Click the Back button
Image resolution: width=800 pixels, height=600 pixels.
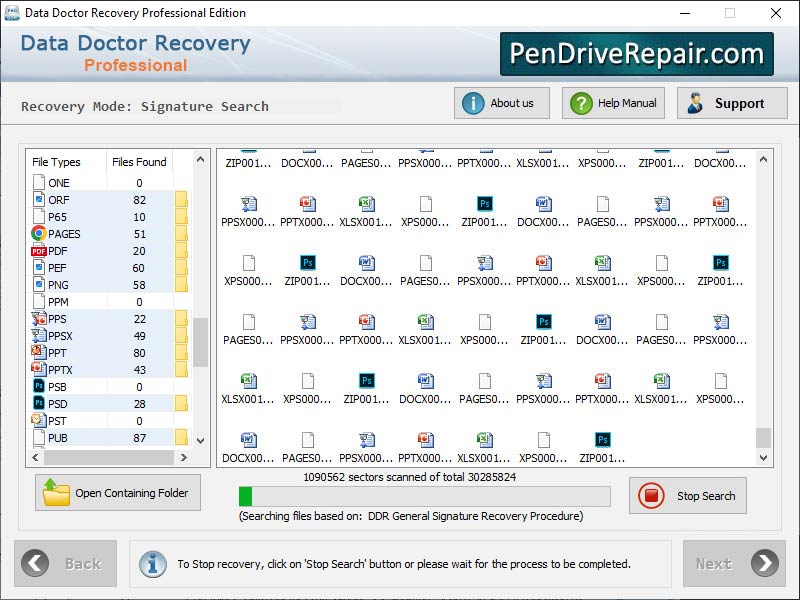(65, 563)
